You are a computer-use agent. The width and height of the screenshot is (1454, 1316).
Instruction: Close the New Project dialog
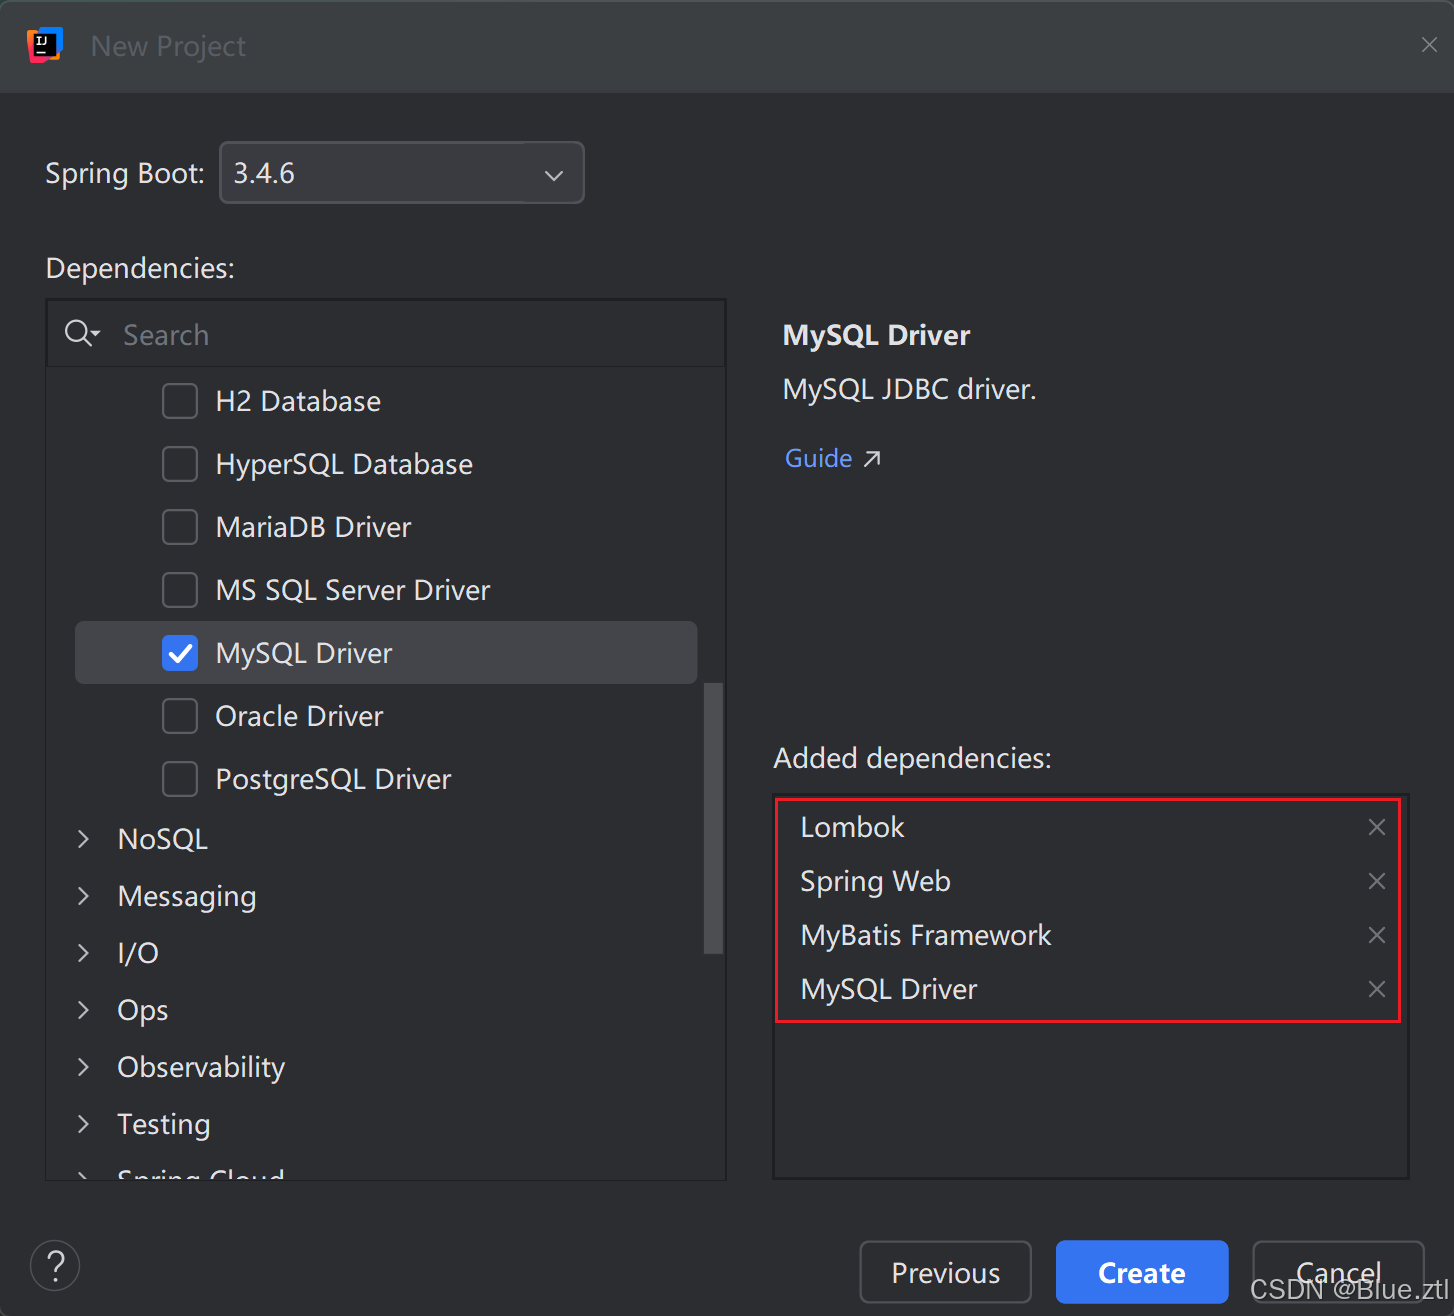click(x=1429, y=45)
